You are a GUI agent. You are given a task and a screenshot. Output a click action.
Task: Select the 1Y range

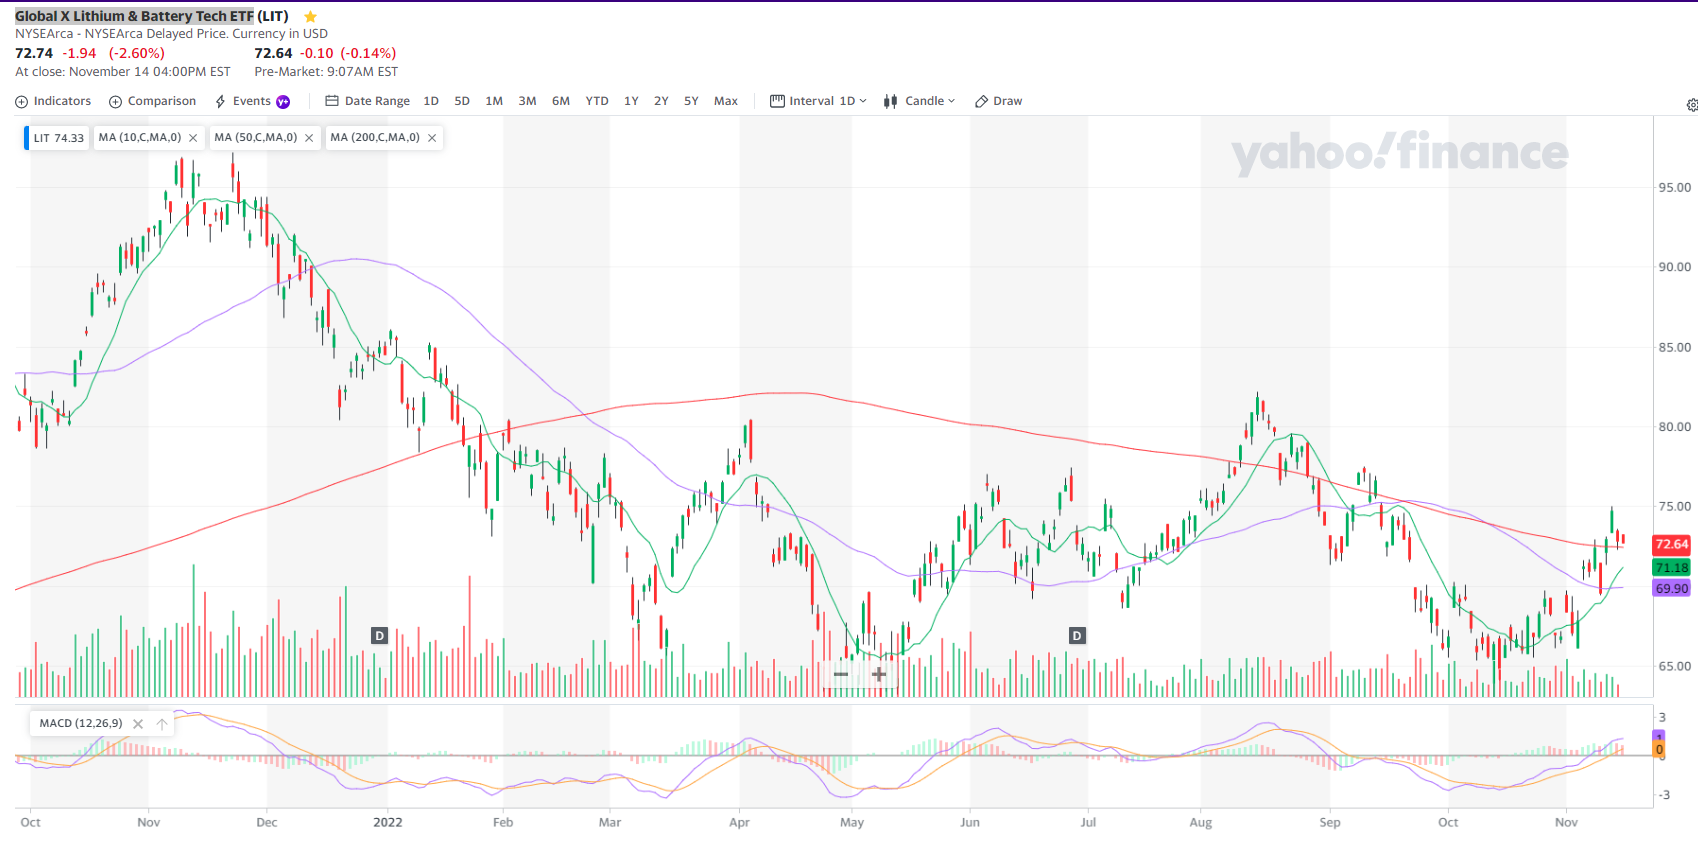pos(631,101)
